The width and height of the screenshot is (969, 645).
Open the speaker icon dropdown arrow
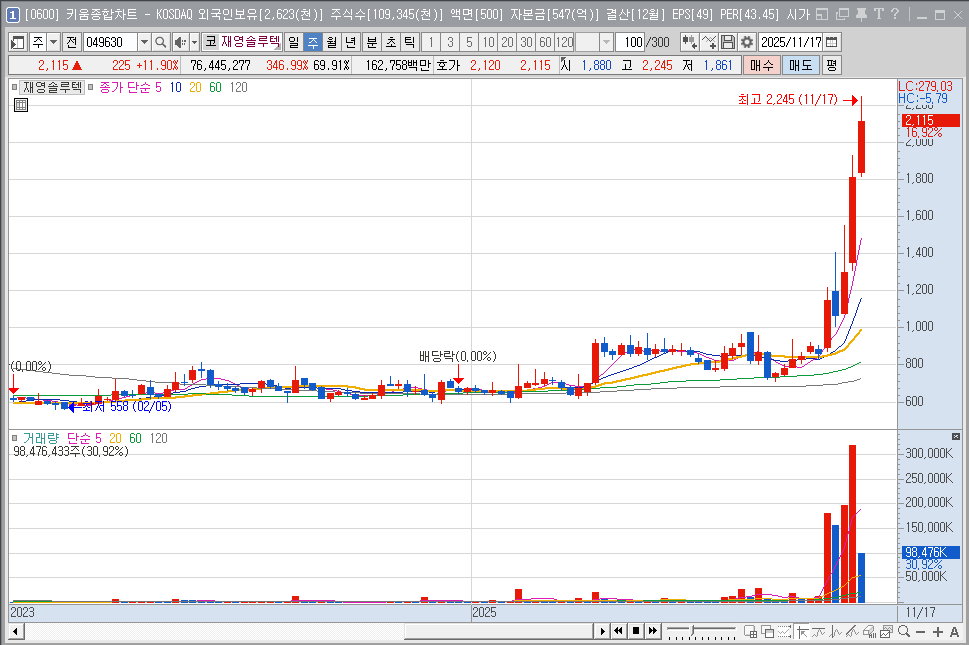click(x=194, y=42)
